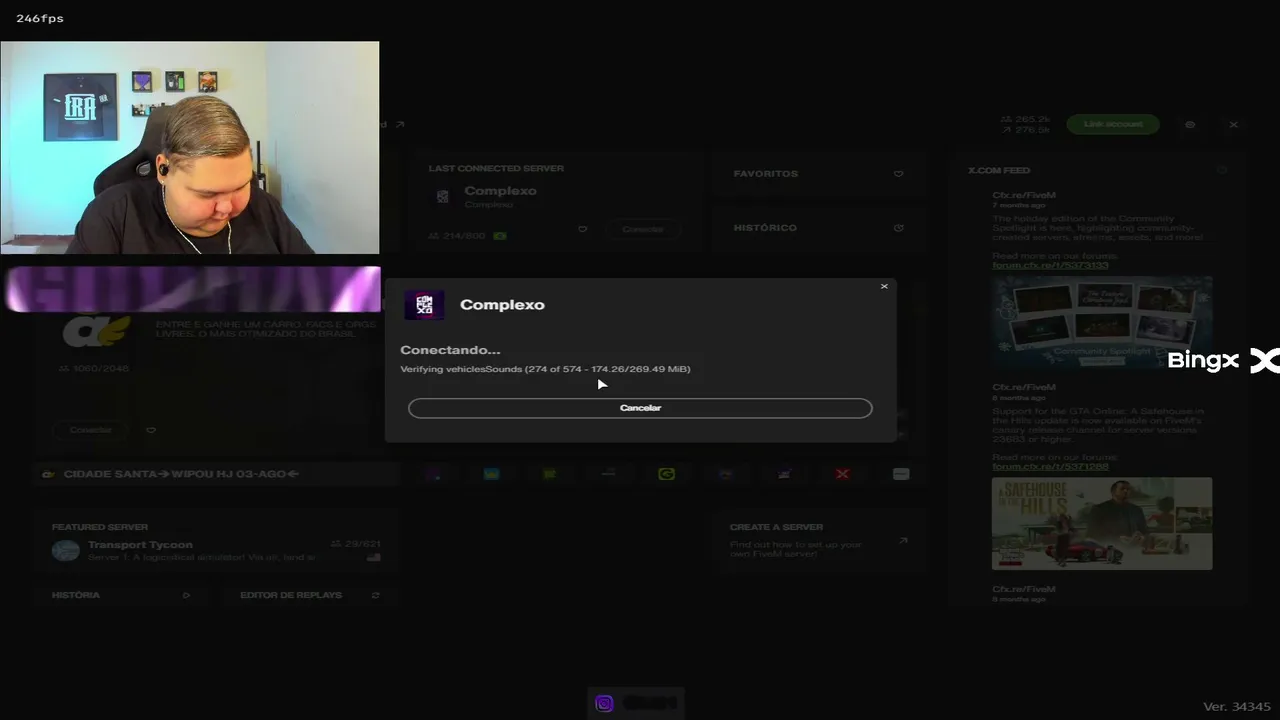Open the Community Spotlight feed image
1280x720 pixels.
coord(1102,323)
